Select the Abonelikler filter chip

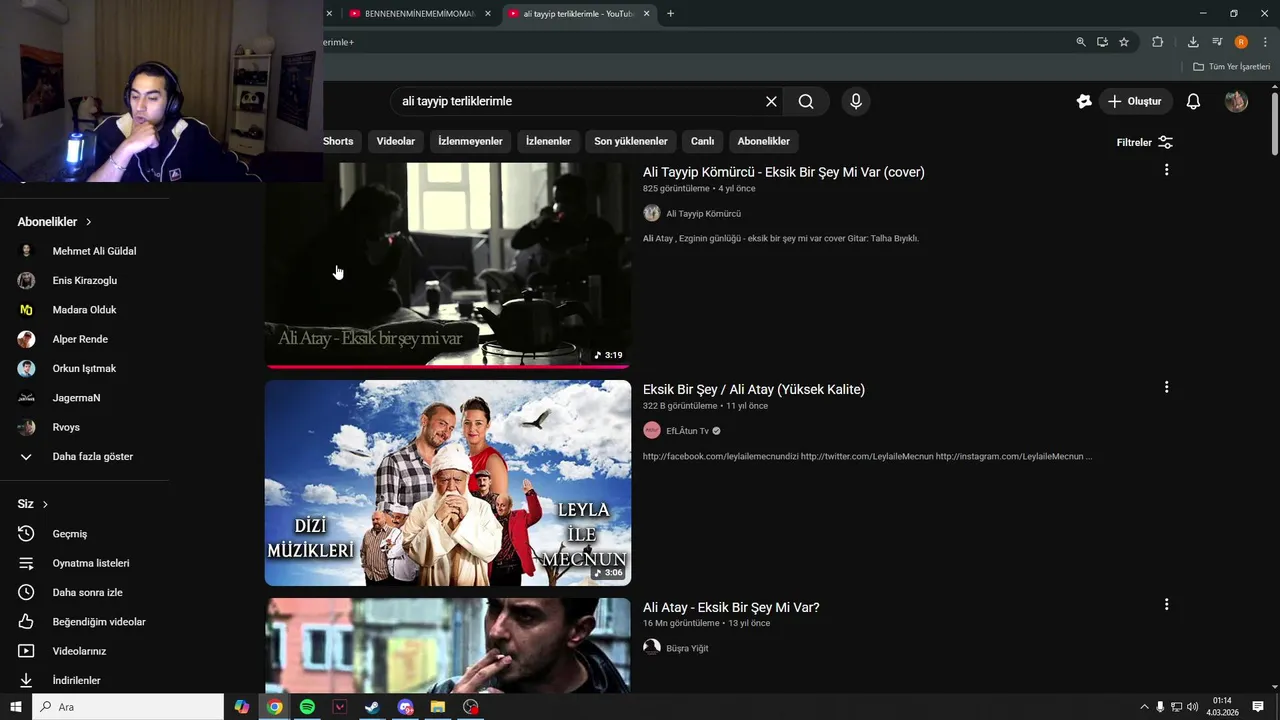click(763, 141)
